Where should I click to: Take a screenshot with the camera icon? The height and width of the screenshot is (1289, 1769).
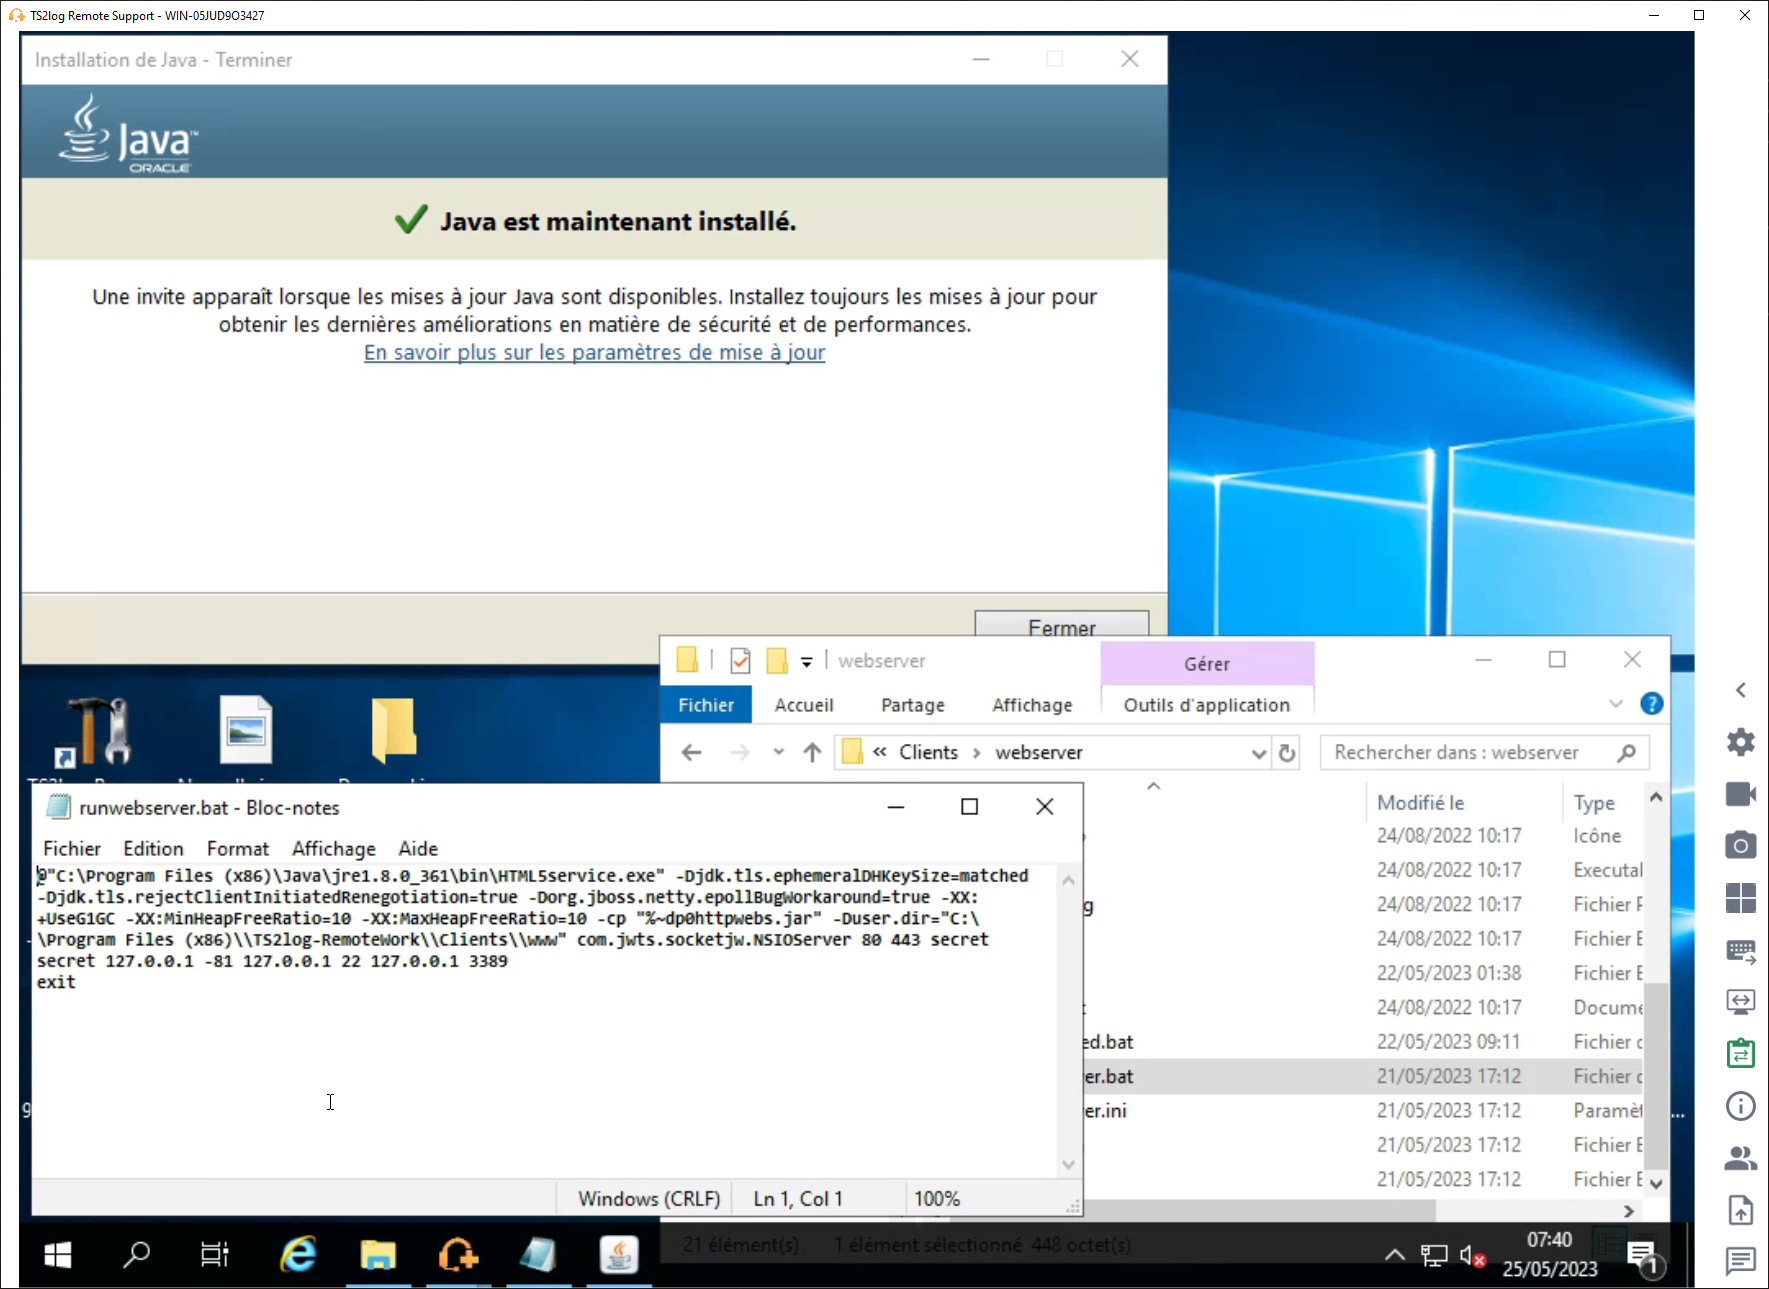(x=1741, y=845)
